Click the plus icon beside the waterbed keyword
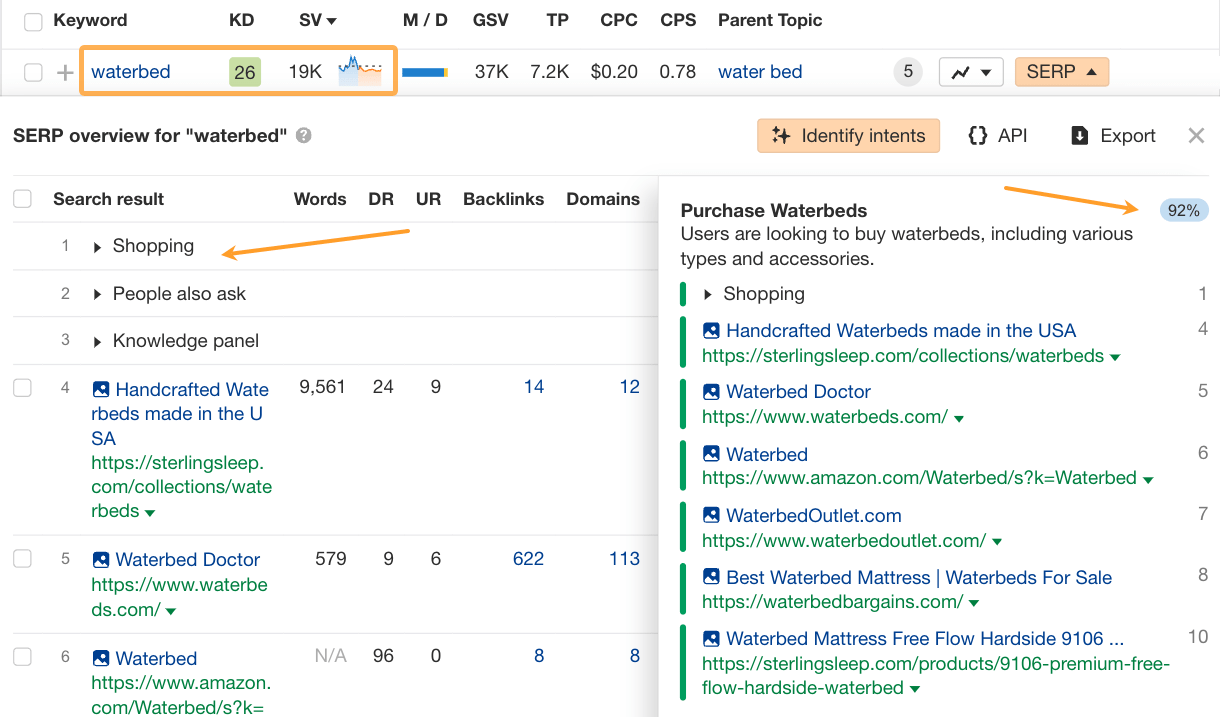1220x717 pixels. pos(63,71)
